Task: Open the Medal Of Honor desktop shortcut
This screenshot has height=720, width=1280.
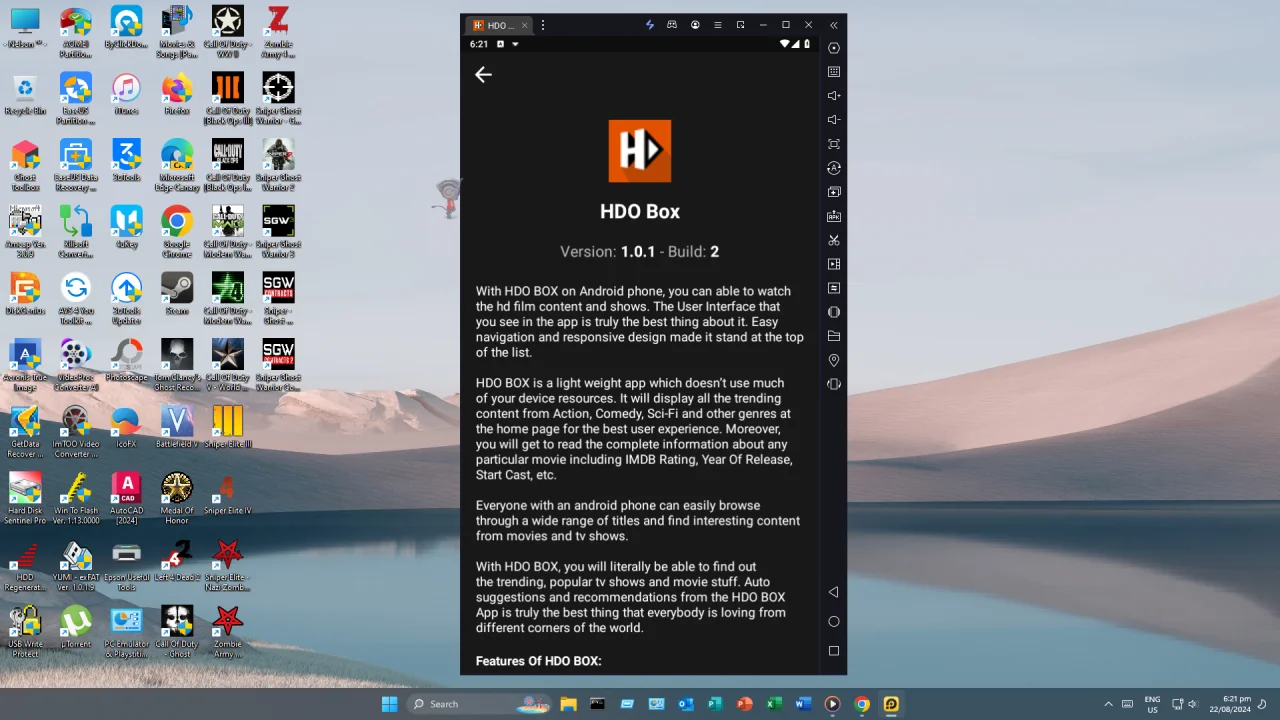Action: click(177, 499)
